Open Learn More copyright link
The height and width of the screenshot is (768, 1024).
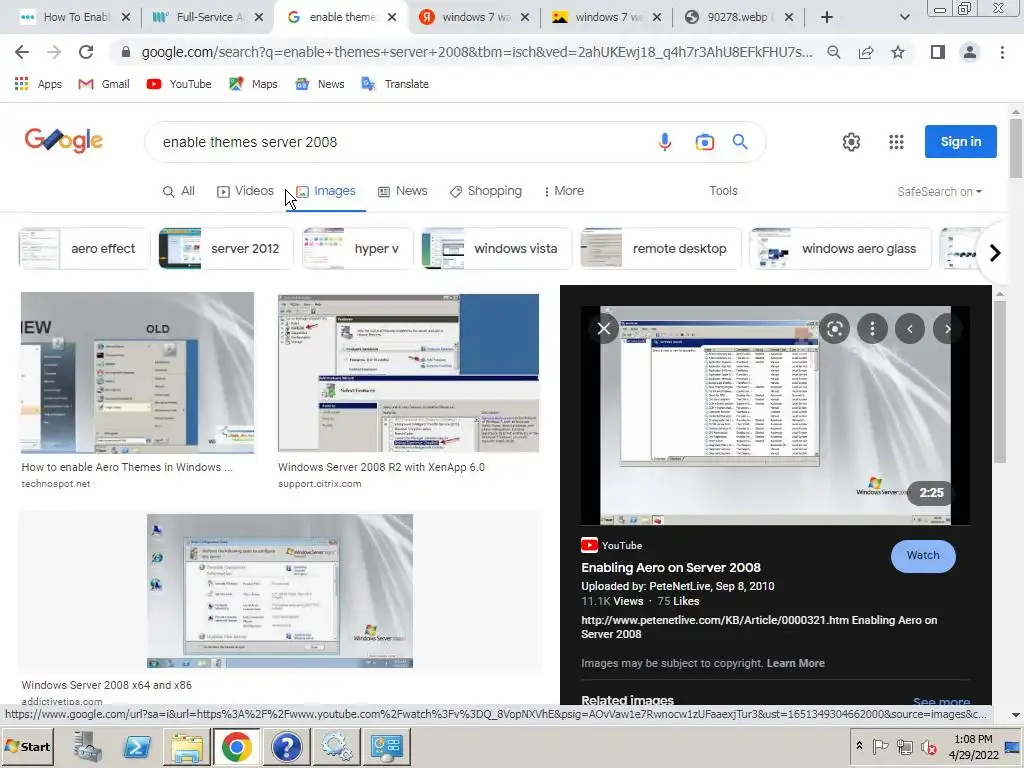795,664
